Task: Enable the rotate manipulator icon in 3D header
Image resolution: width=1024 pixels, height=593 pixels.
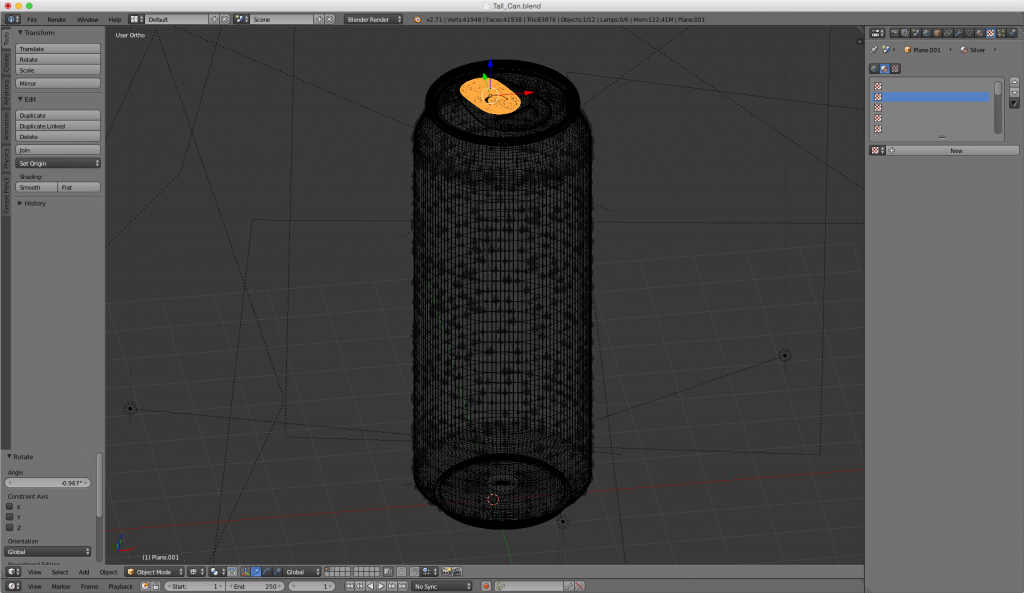Action: tap(267, 572)
